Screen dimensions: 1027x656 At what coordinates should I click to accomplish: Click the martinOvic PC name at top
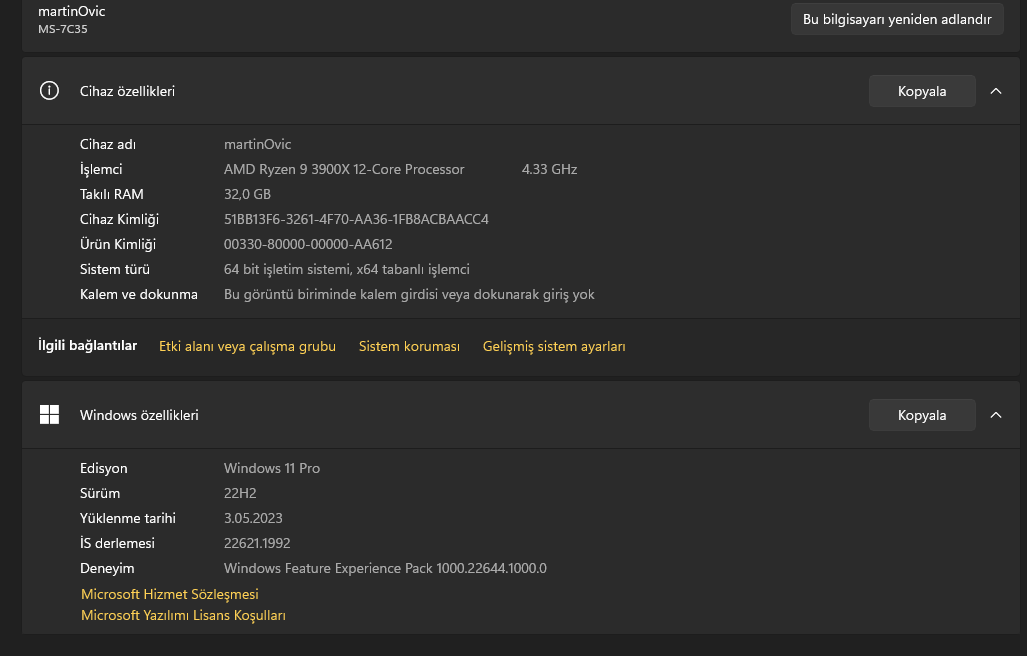(71, 11)
